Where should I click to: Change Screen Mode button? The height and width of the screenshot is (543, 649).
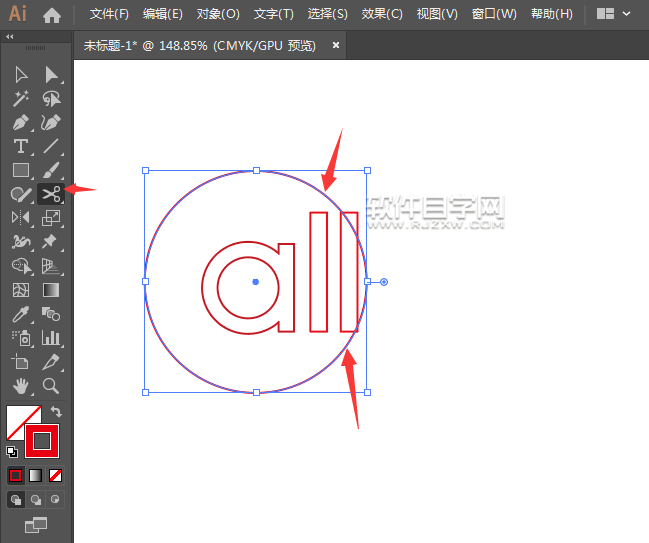36,525
